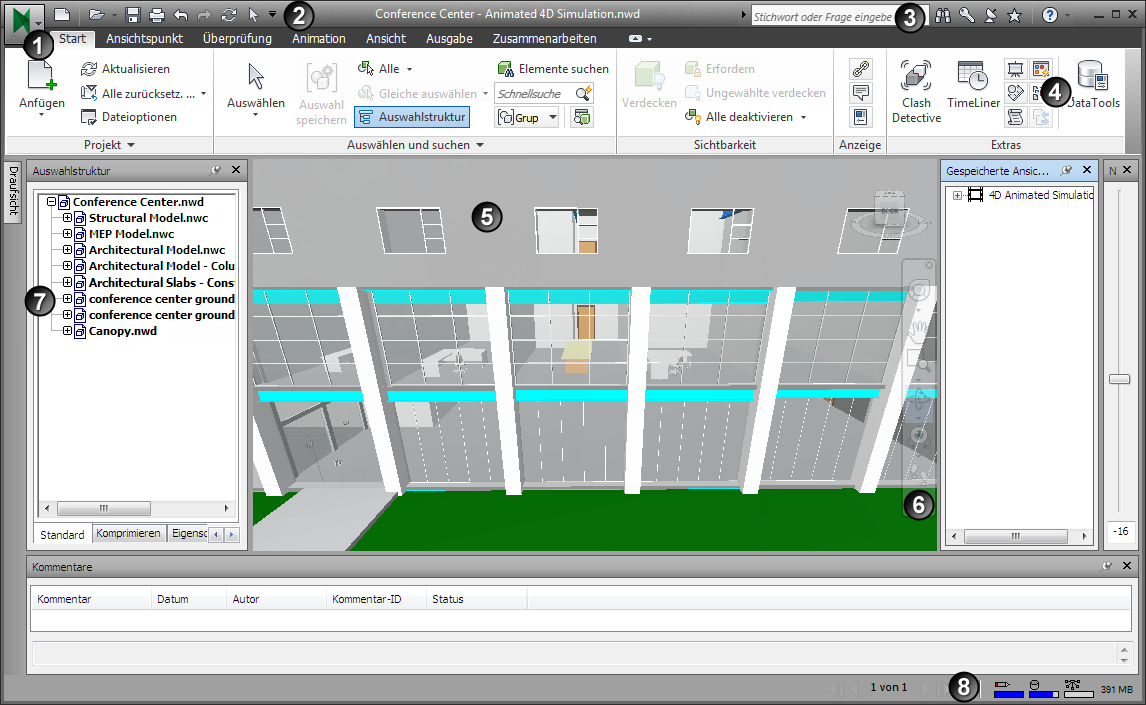Click the star Favorites icon
The image size is (1146, 705).
1014,15
